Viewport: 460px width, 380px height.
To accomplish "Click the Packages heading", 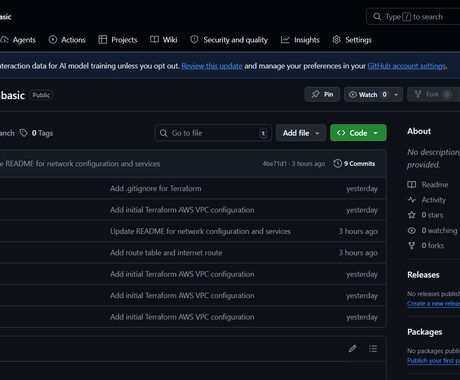I will (424, 332).
